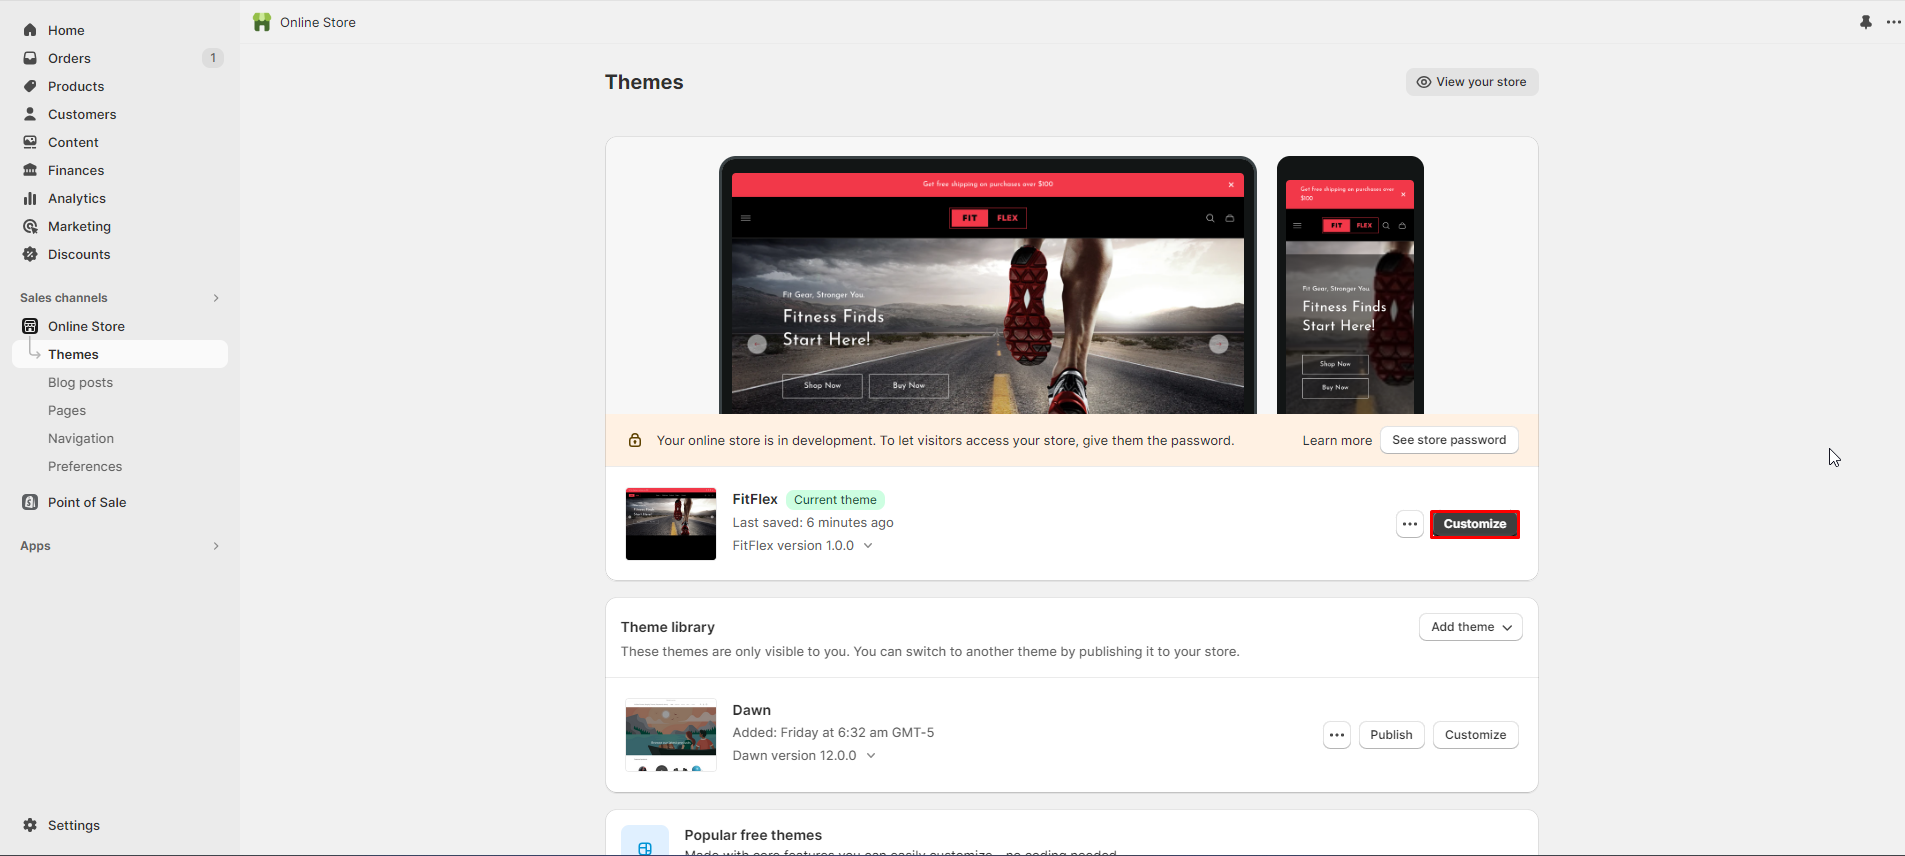Click the Point of Sale icon
This screenshot has width=1905, height=856.
point(30,502)
